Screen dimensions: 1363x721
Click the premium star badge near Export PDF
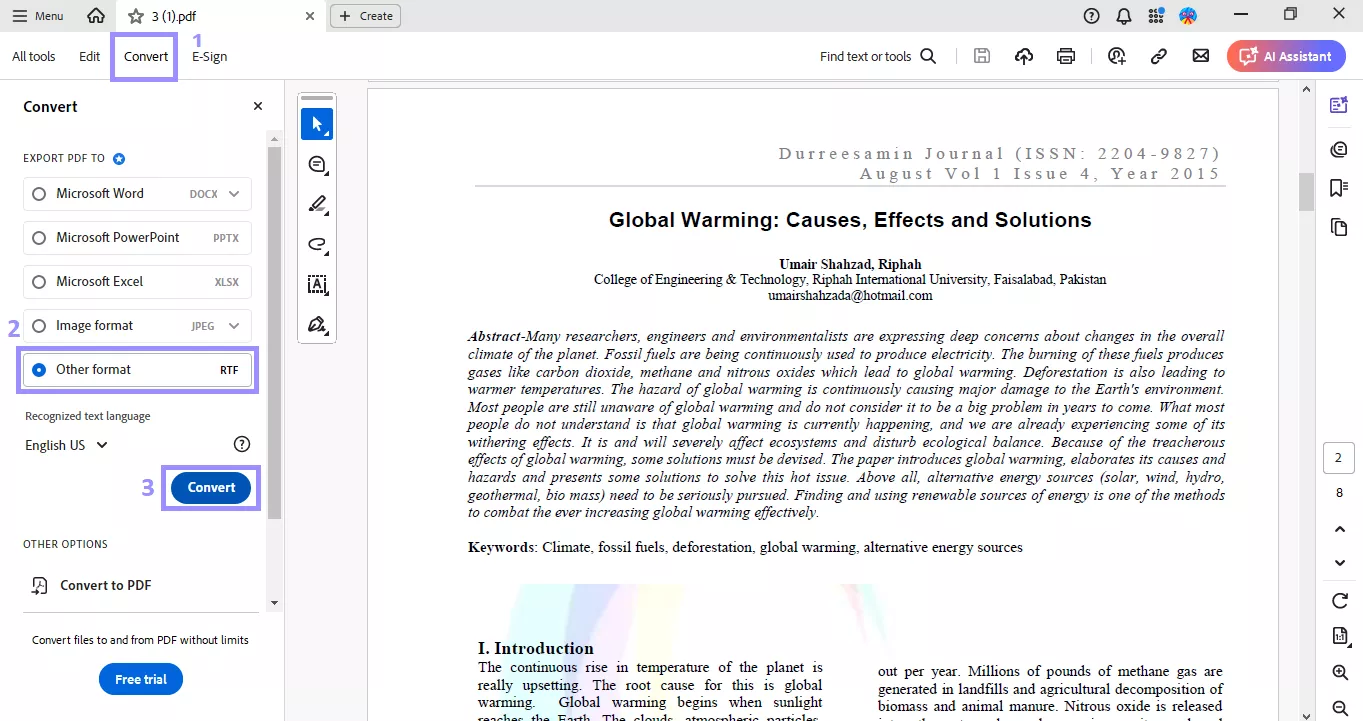pos(119,159)
